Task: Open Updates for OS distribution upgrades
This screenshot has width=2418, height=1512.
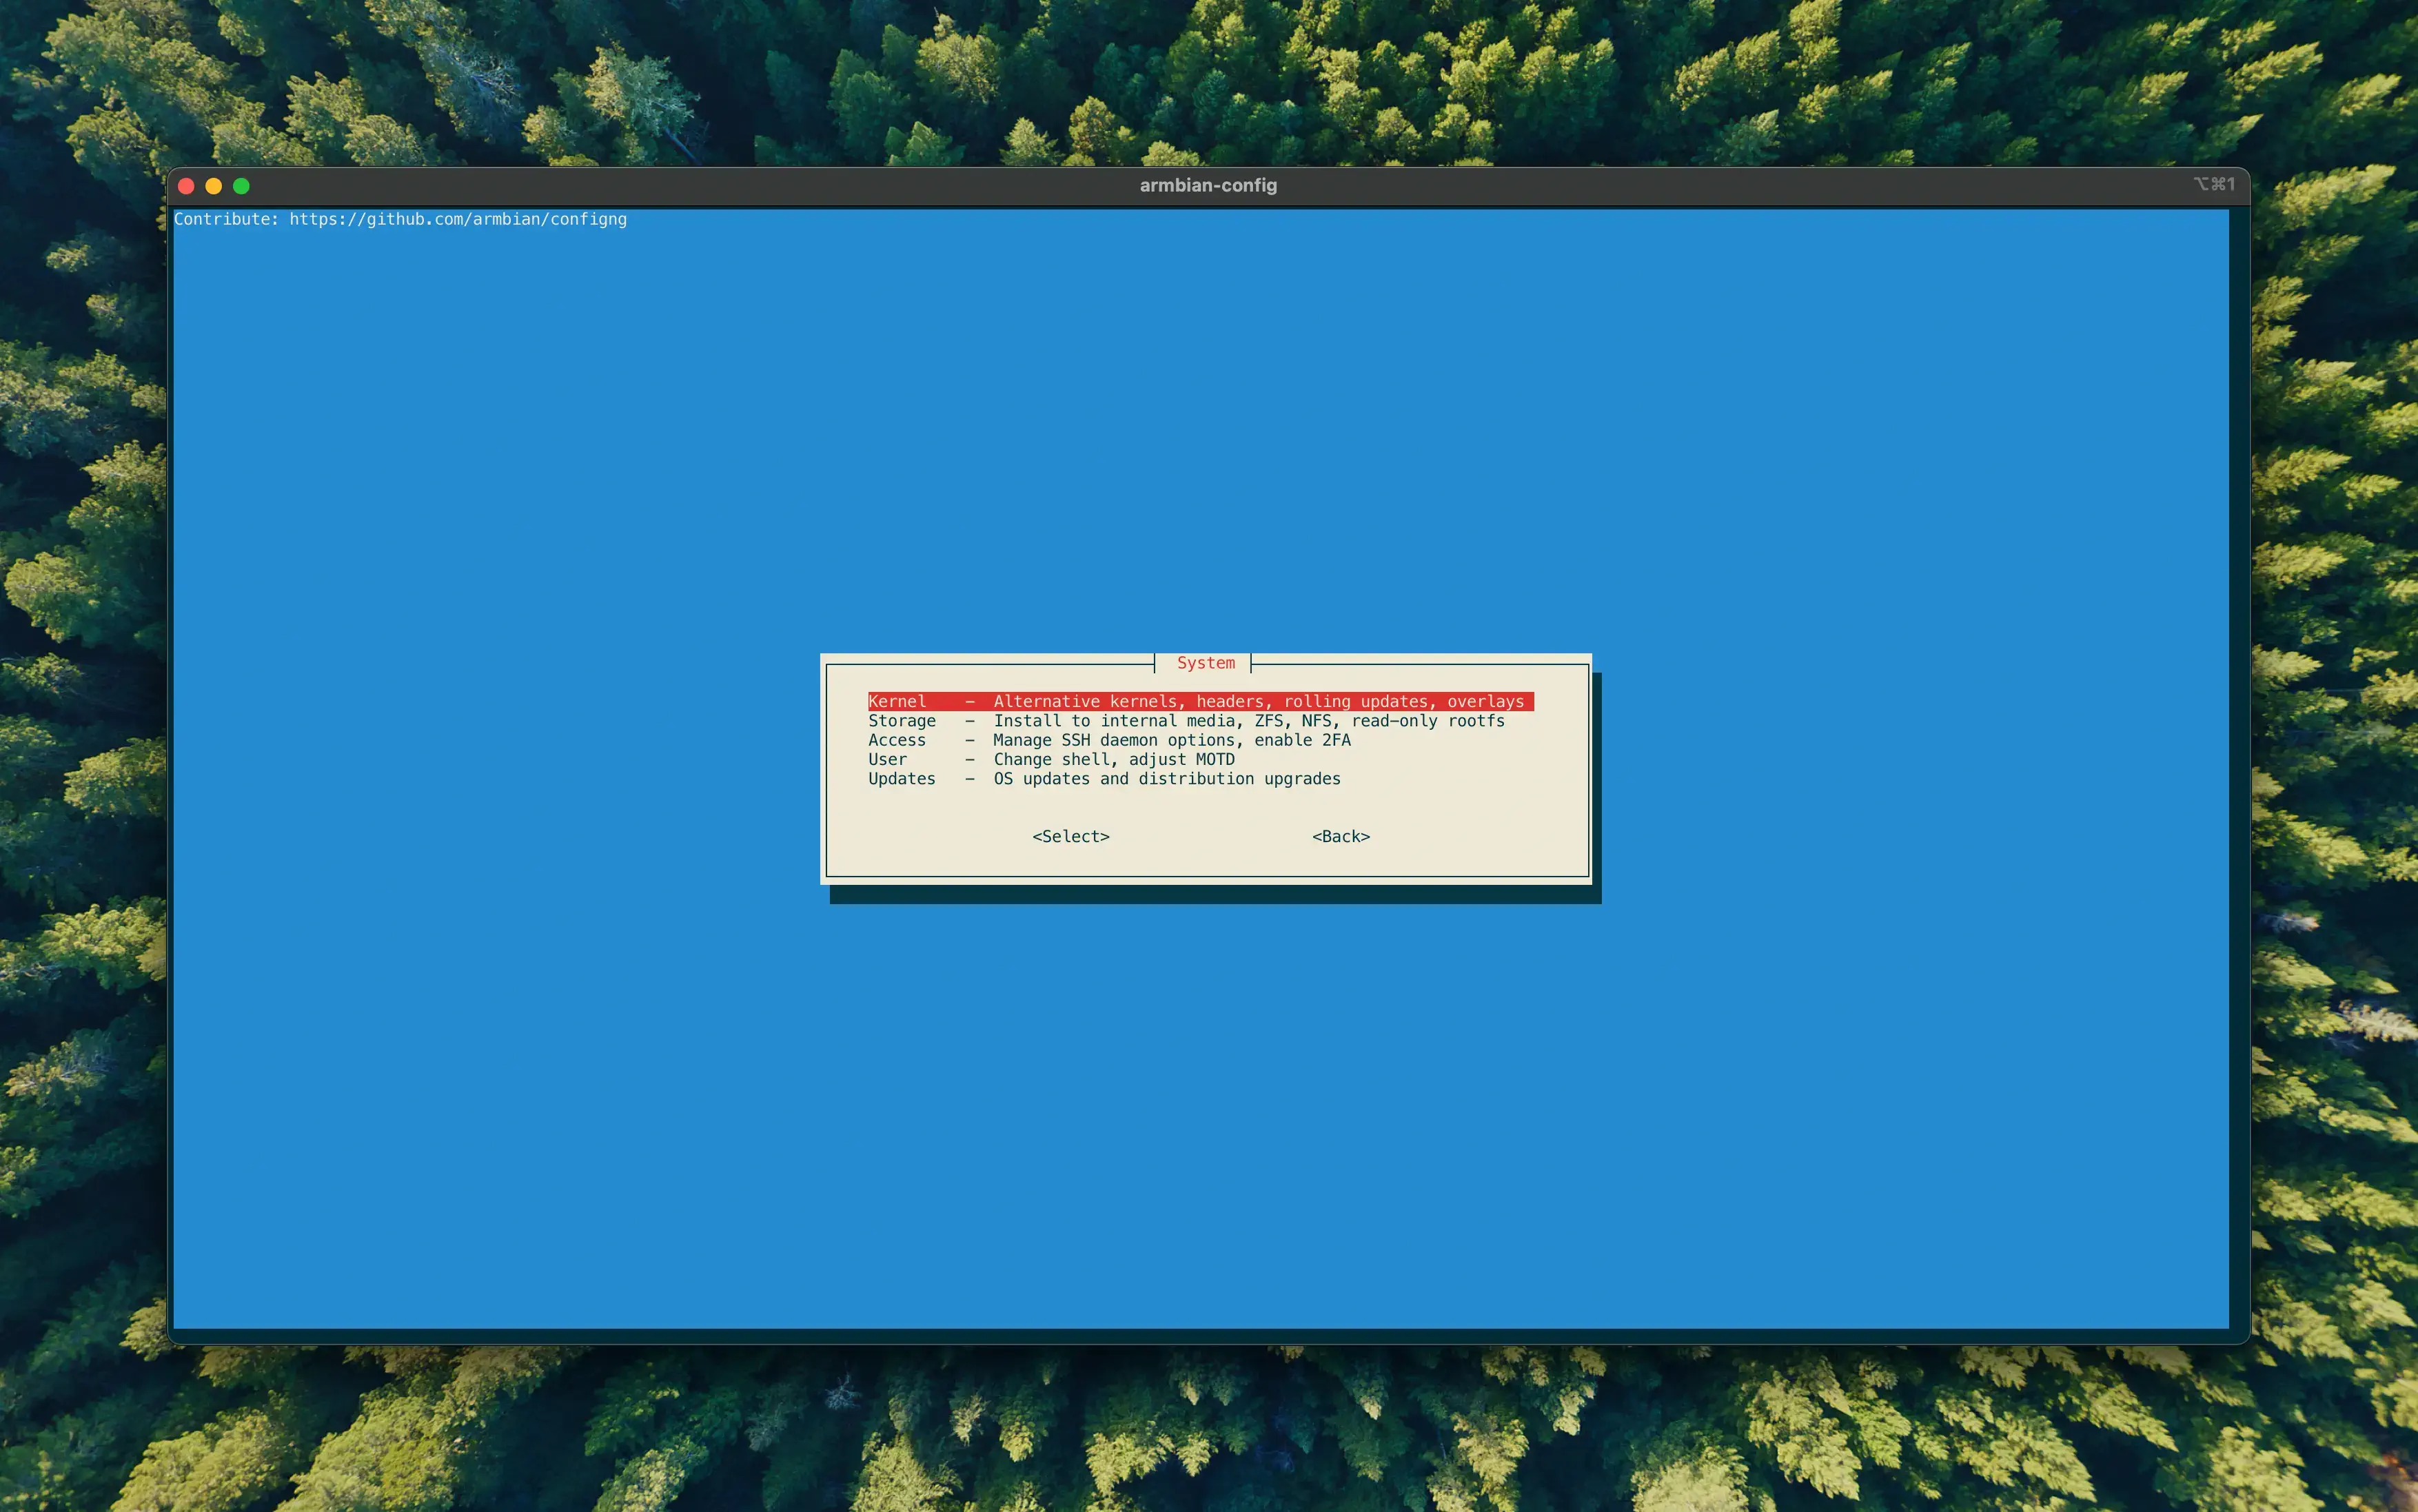Action: point(901,778)
